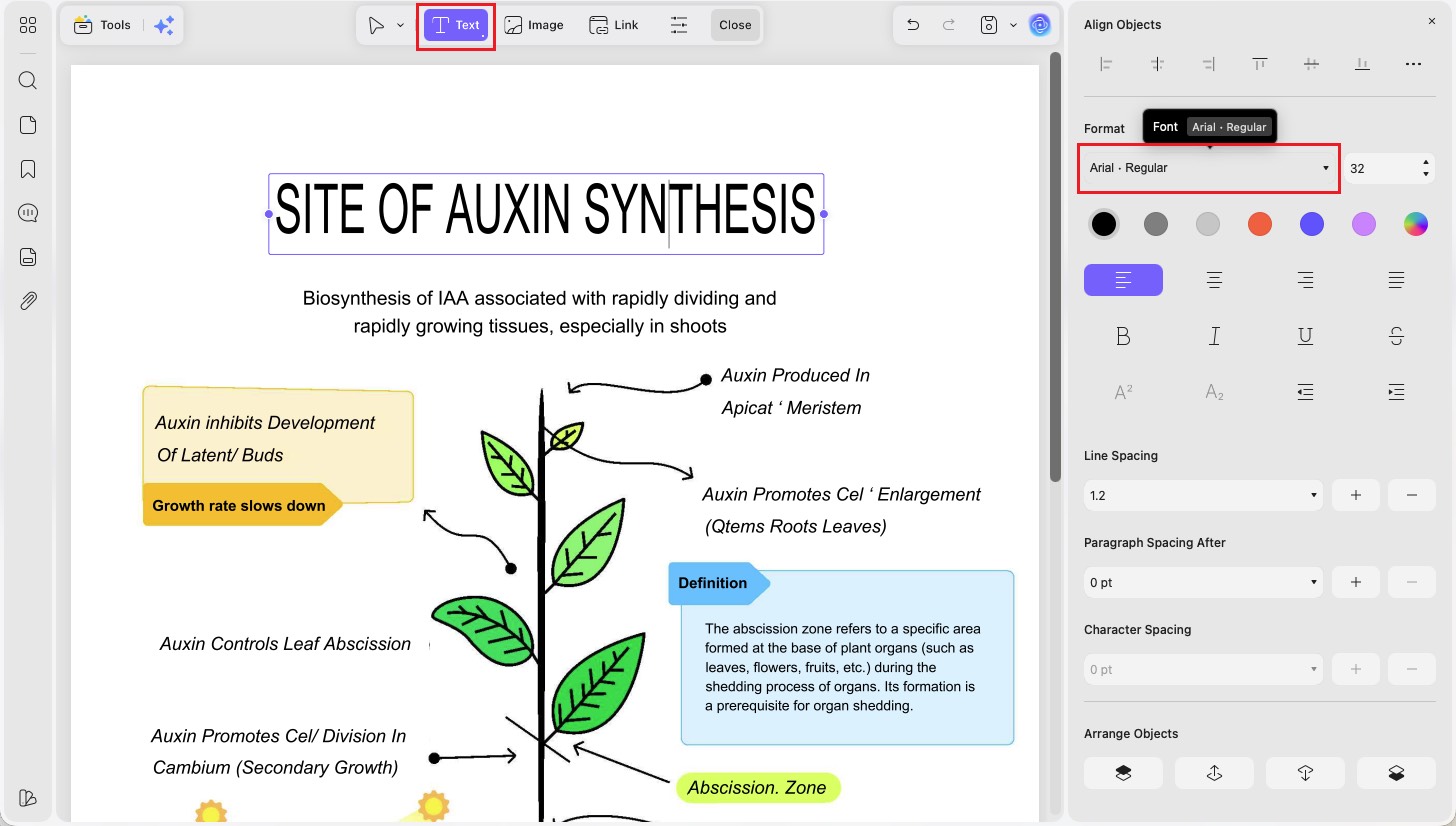
Task: Toggle italic text formatting
Action: 1214,336
